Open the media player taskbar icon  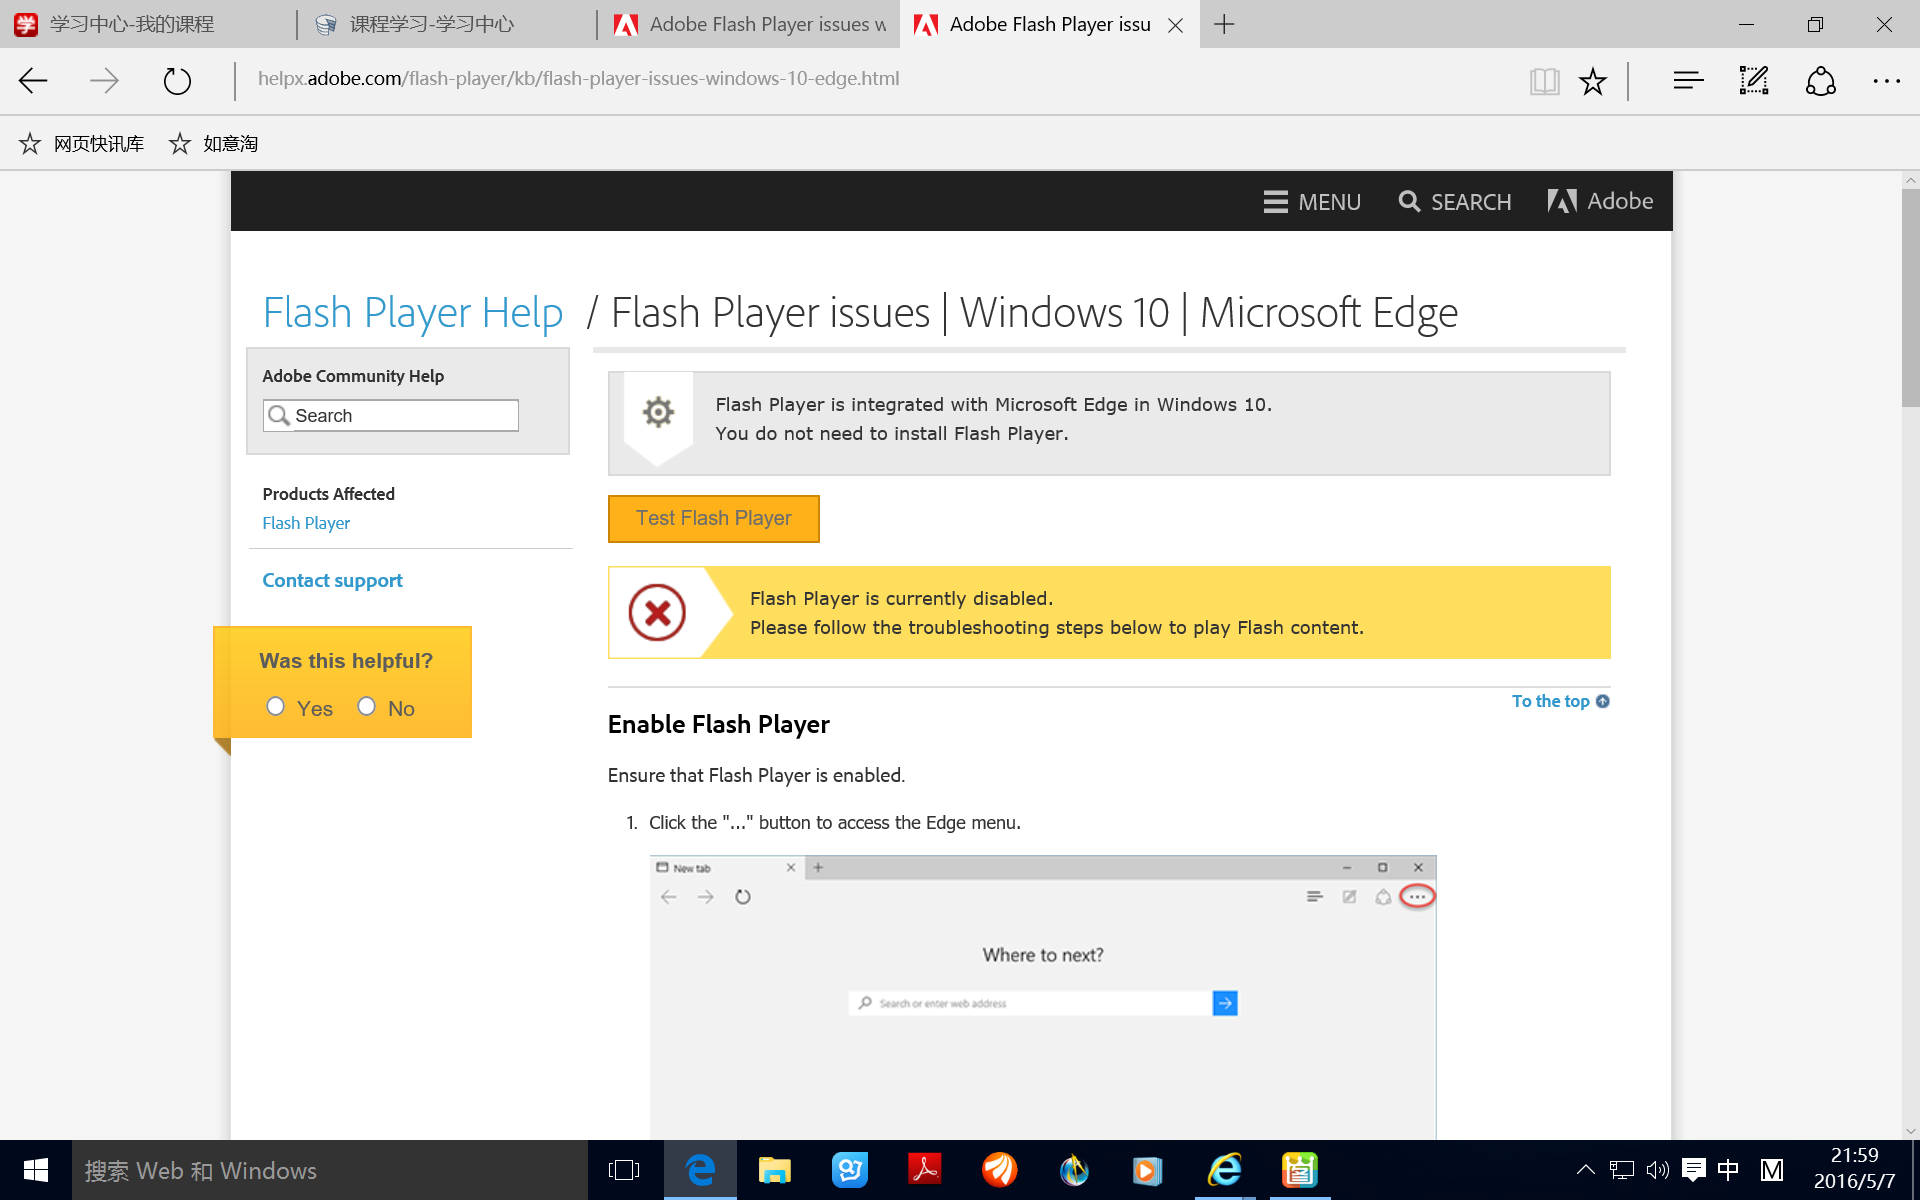(x=1148, y=1170)
